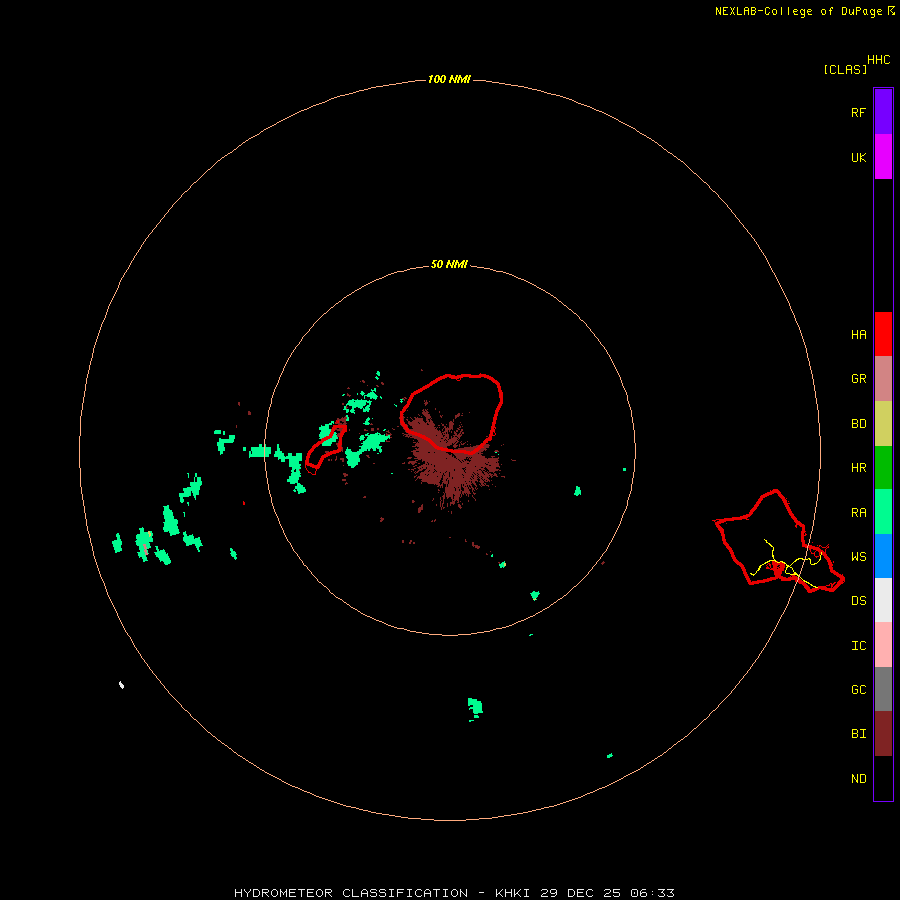Click the 50 NMI range ring label

[449, 265]
